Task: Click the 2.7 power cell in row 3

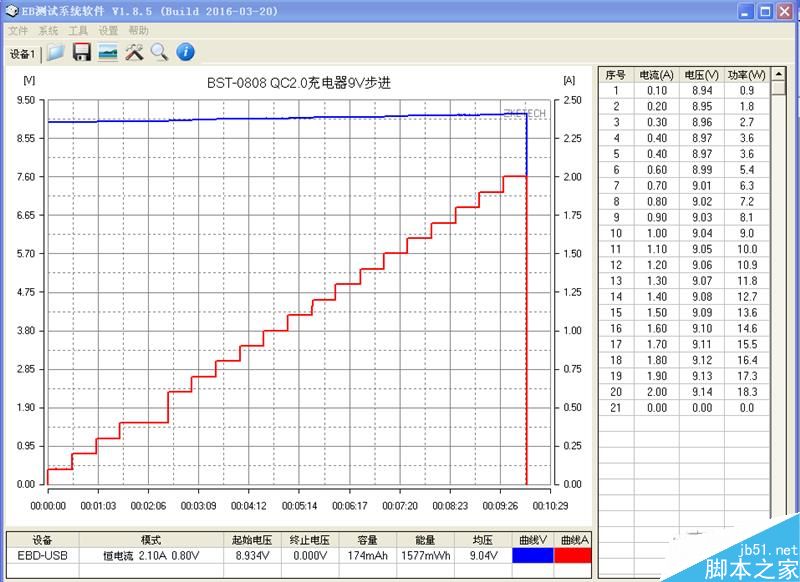Action: pyautogui.click(x=746, y=122)
